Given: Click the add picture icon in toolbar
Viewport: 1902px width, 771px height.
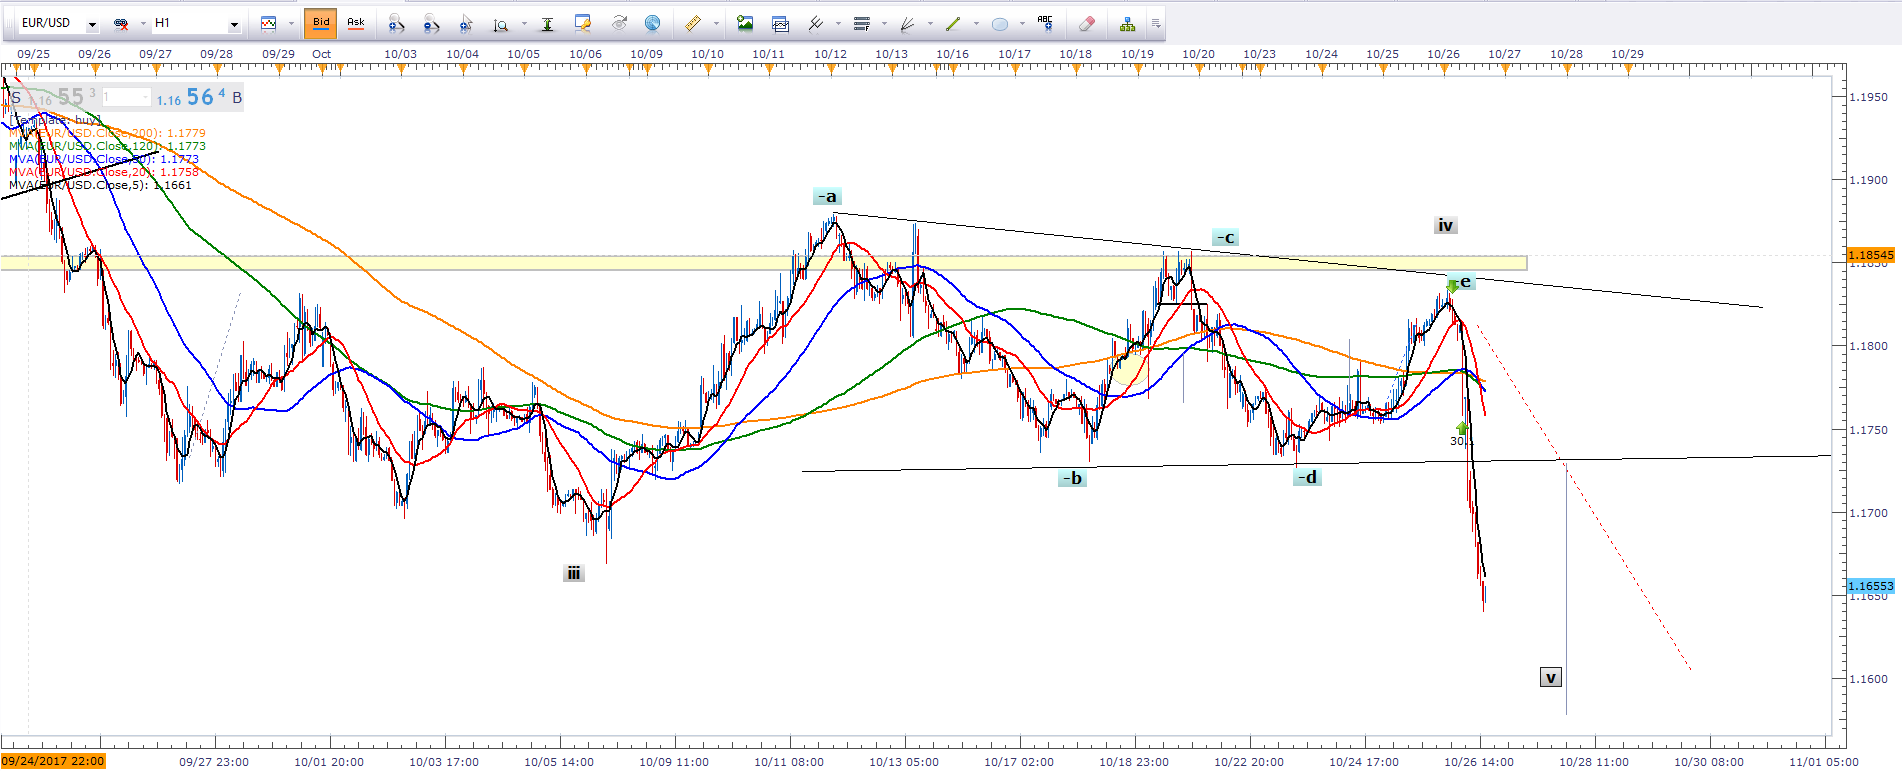Looking at the screenshot, I should pos(745,23).
